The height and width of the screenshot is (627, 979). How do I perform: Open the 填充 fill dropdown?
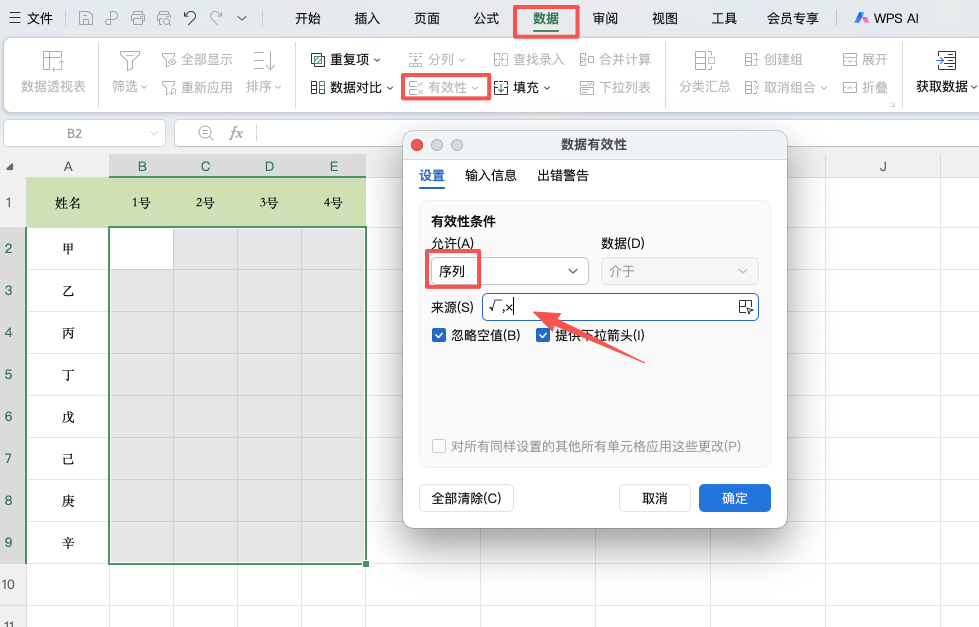(522, 87)
